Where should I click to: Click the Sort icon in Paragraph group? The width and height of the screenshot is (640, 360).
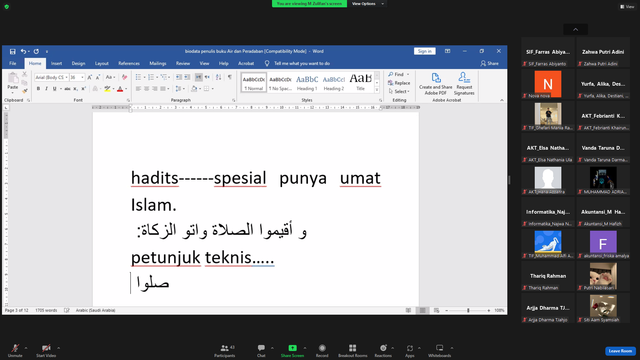tap(218, 77)
